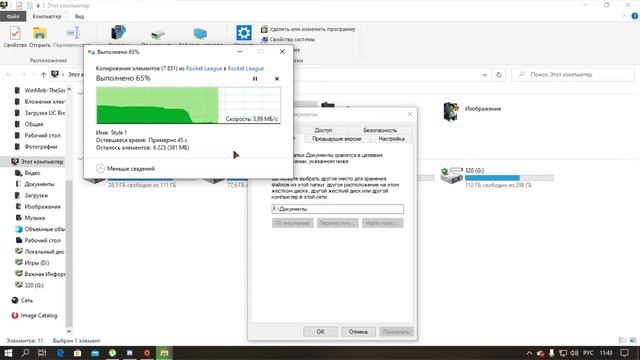The height and width of the screenshot is (360, 640).
Task: Refresh the Explorer view
Action: [x=498, y=75]
